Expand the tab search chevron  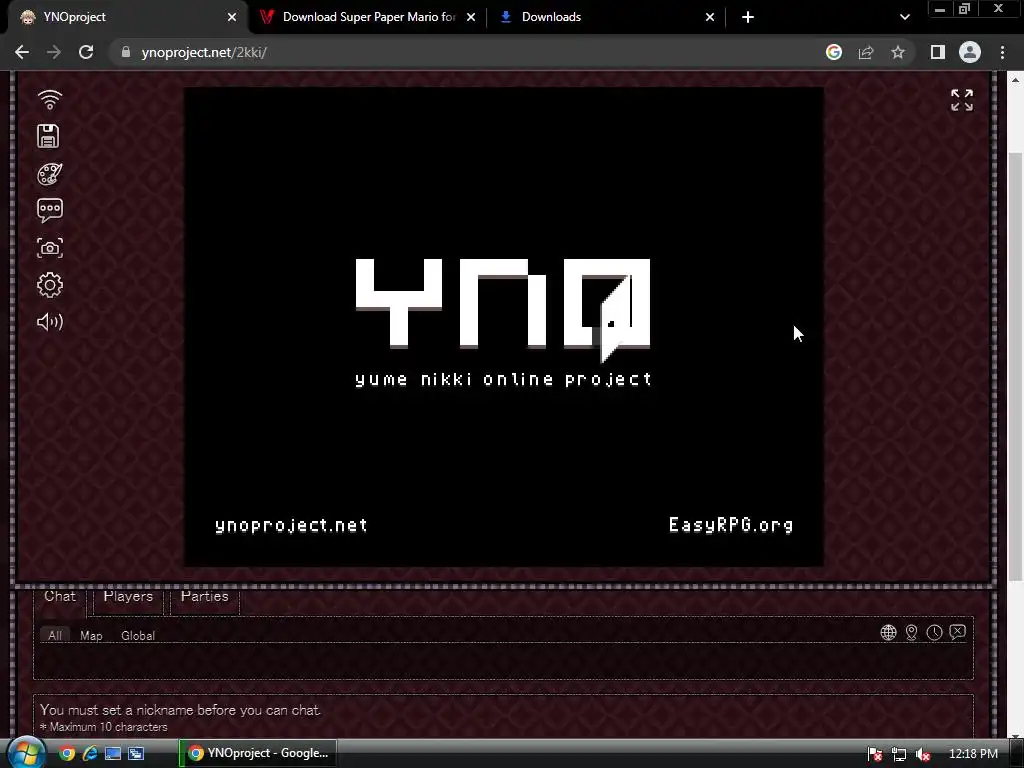904,17
